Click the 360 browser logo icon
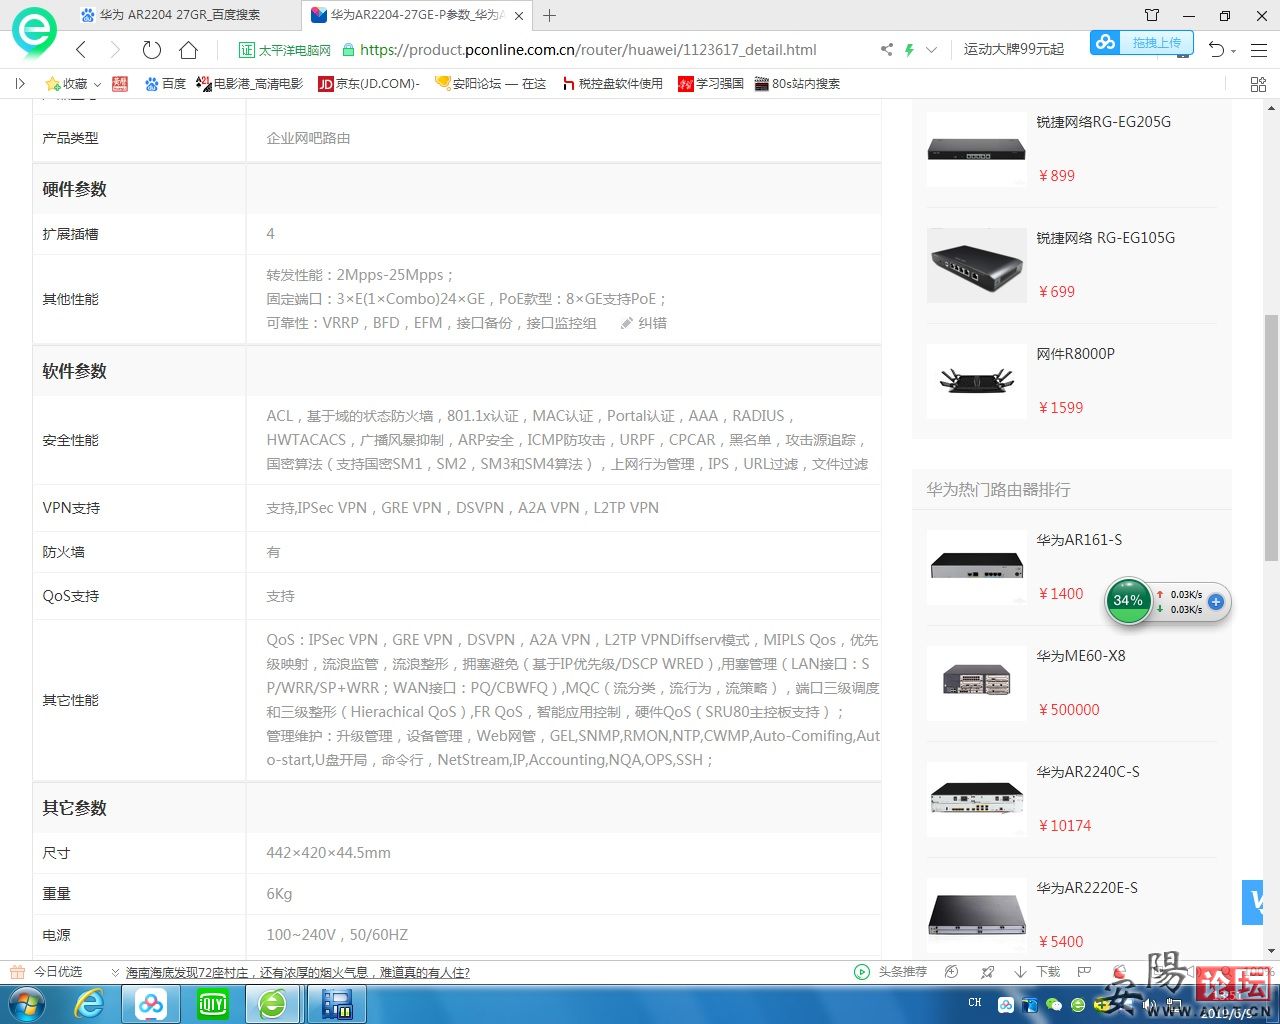The height and width of the screenshot is (1024, 1280). pos(35,31)
